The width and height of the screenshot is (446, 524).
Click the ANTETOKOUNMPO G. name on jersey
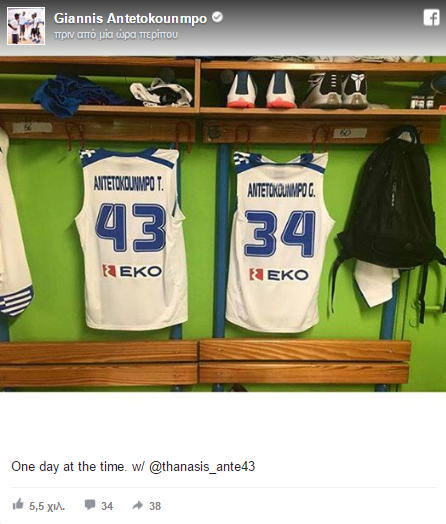281,190
